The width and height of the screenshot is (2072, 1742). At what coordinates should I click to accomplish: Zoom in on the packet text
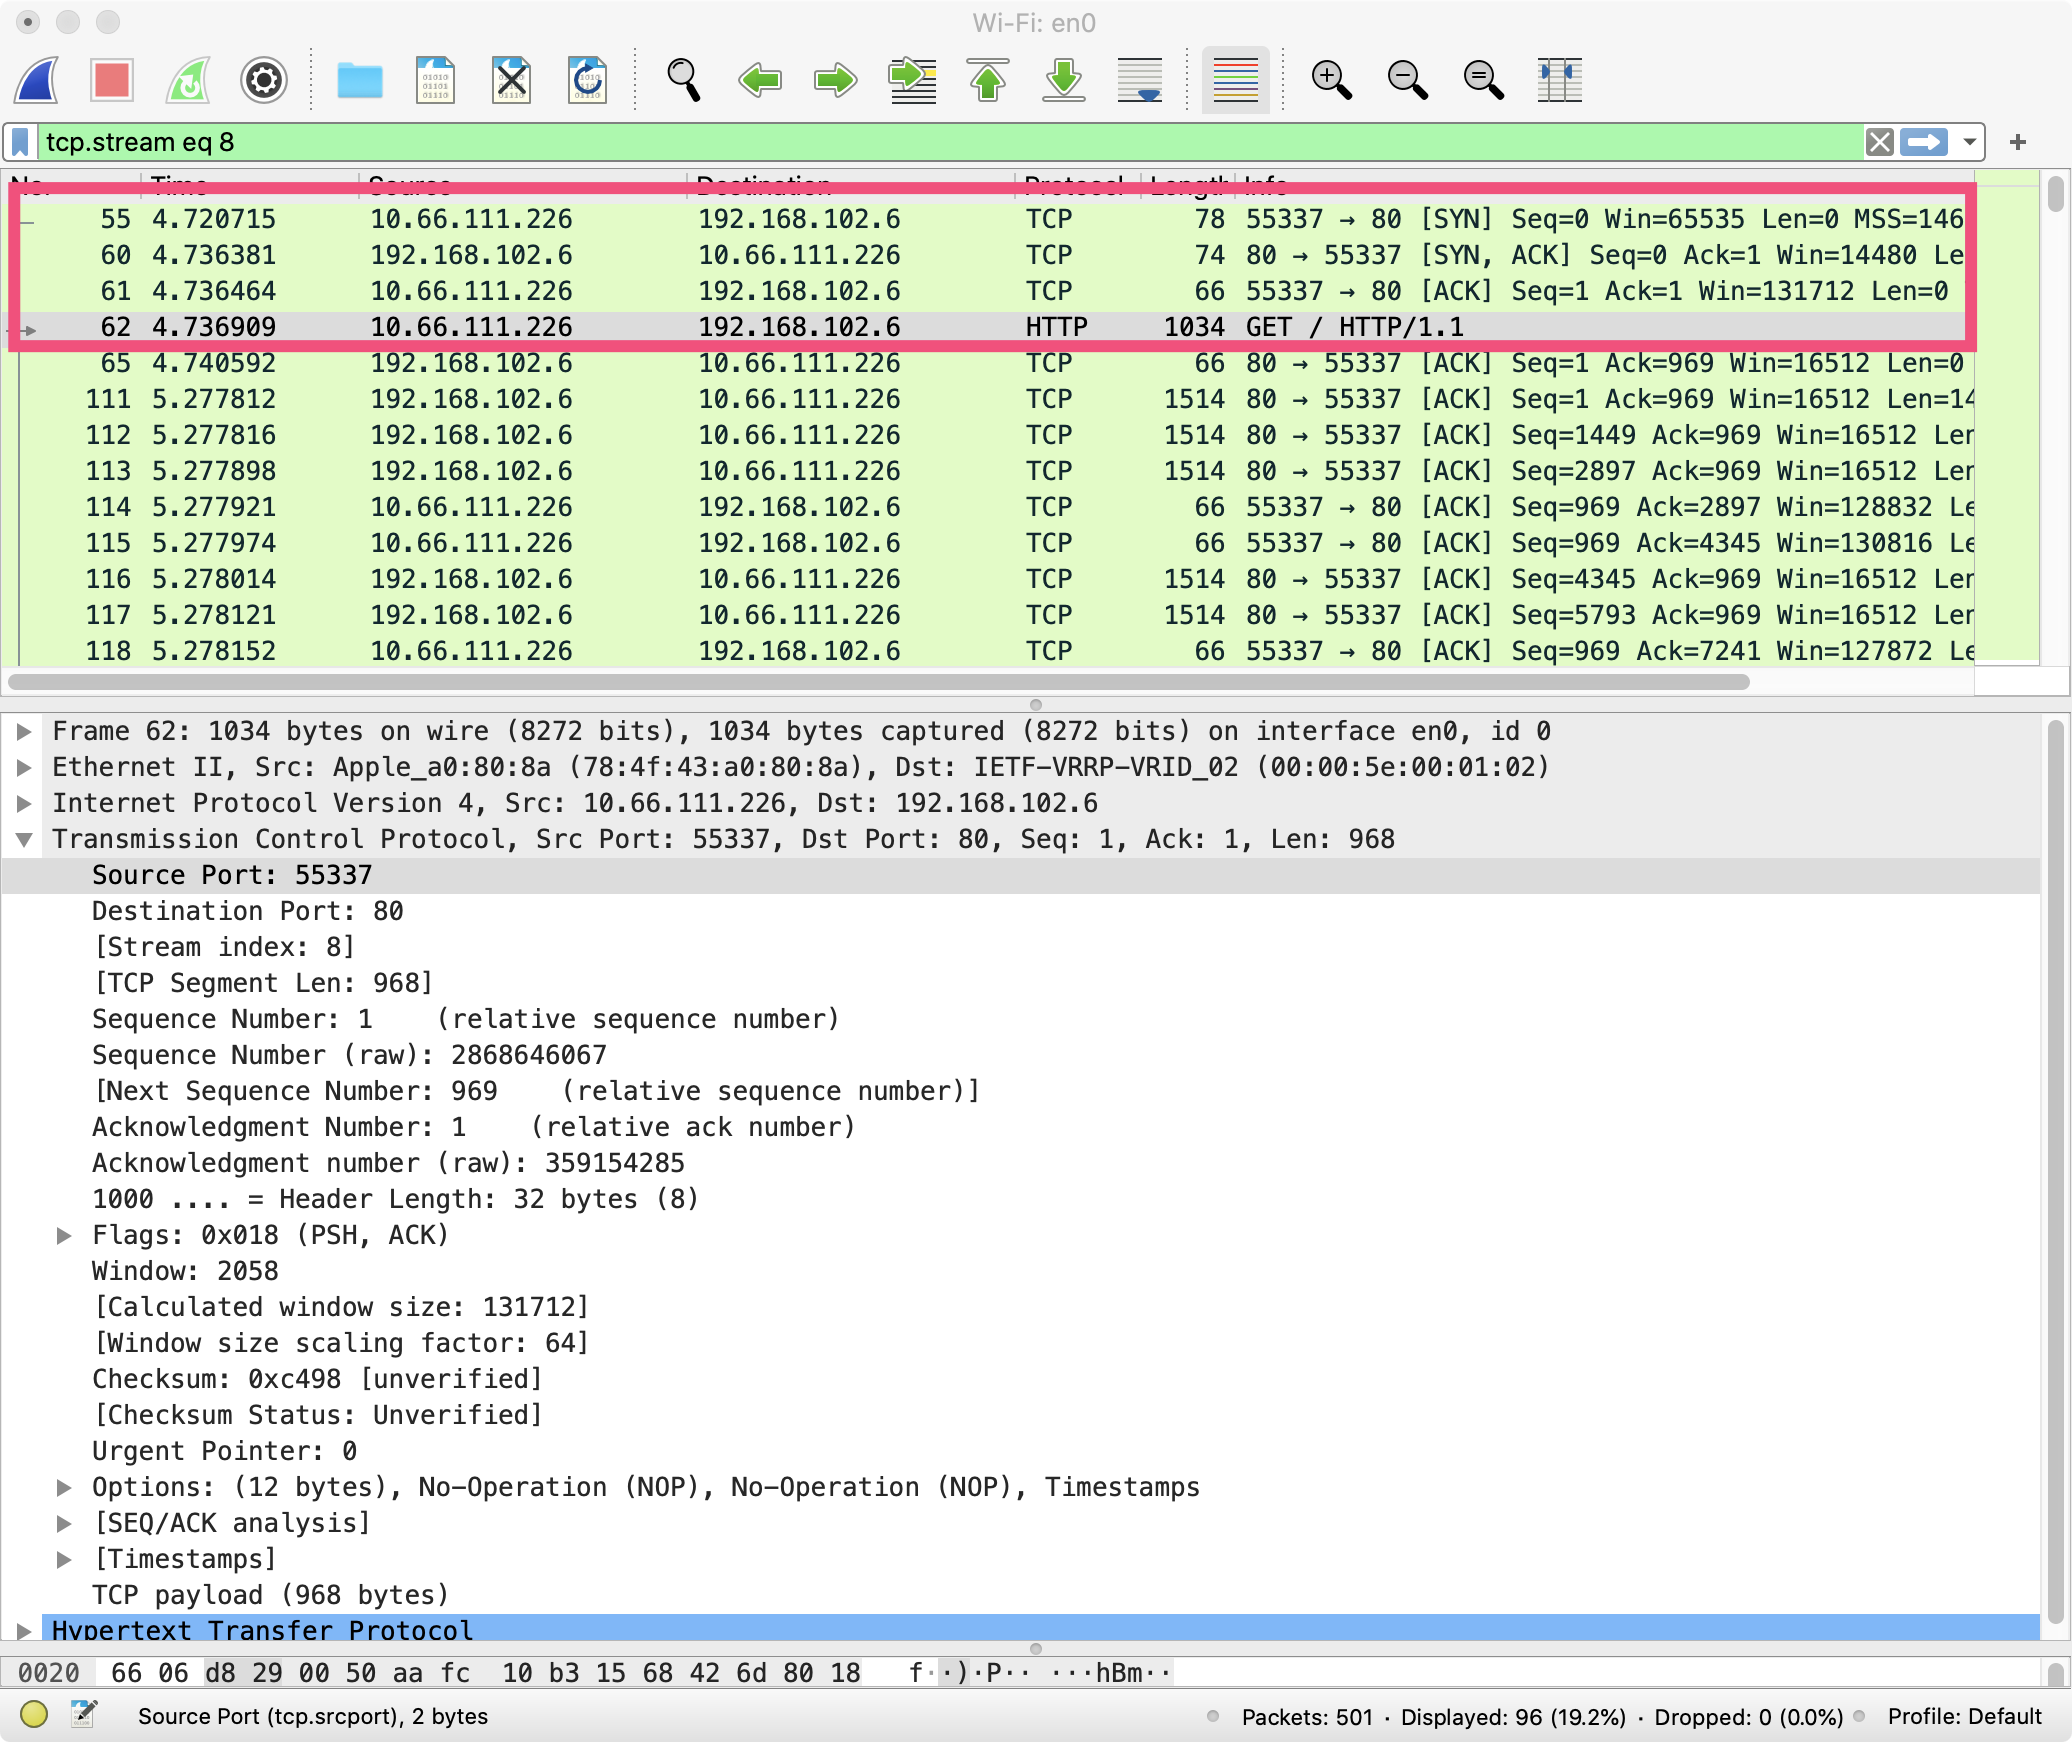coord(1332,80)
